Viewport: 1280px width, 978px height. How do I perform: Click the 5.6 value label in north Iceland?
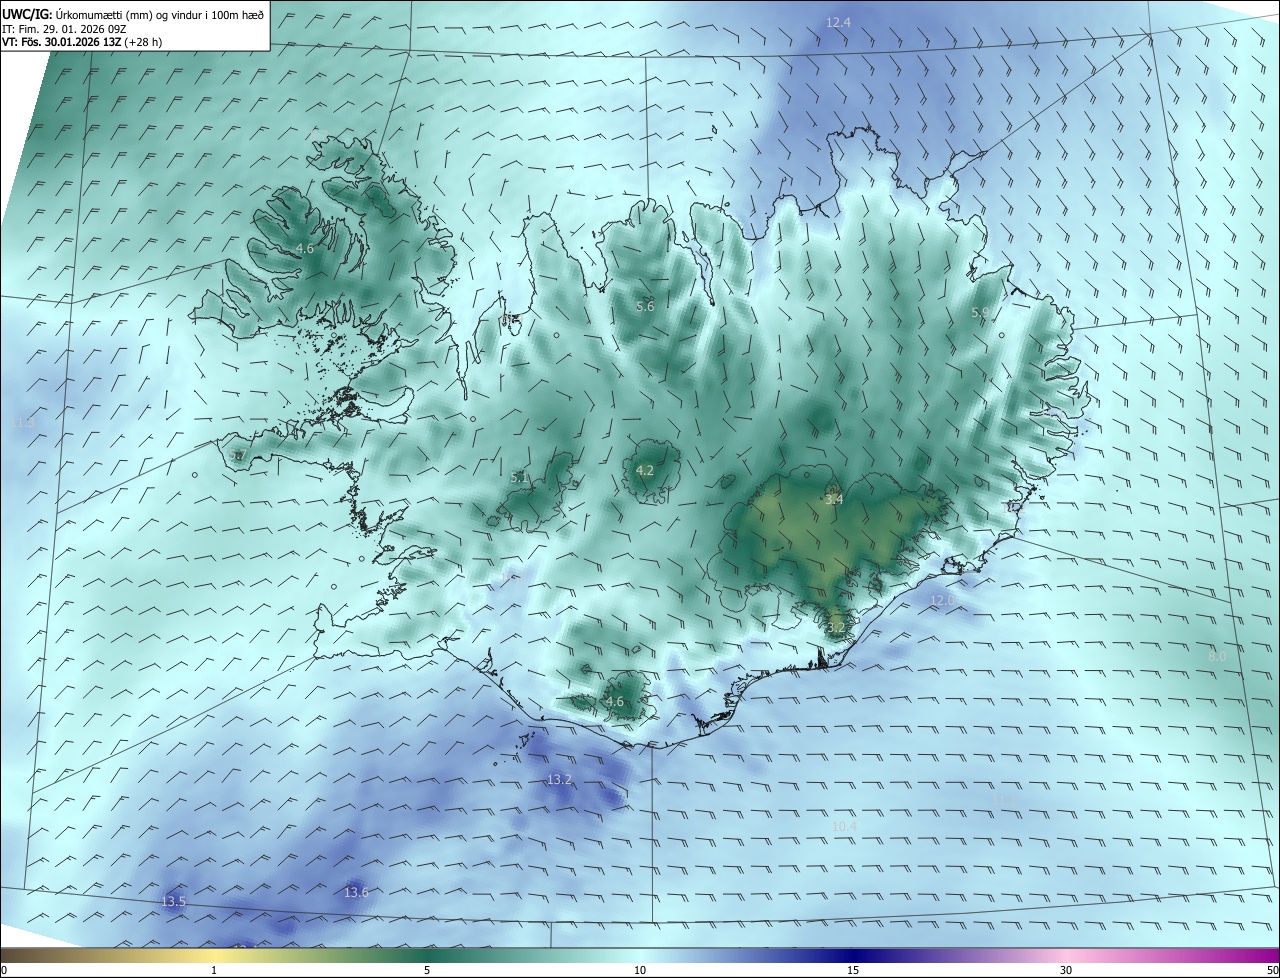click(645, 306)
